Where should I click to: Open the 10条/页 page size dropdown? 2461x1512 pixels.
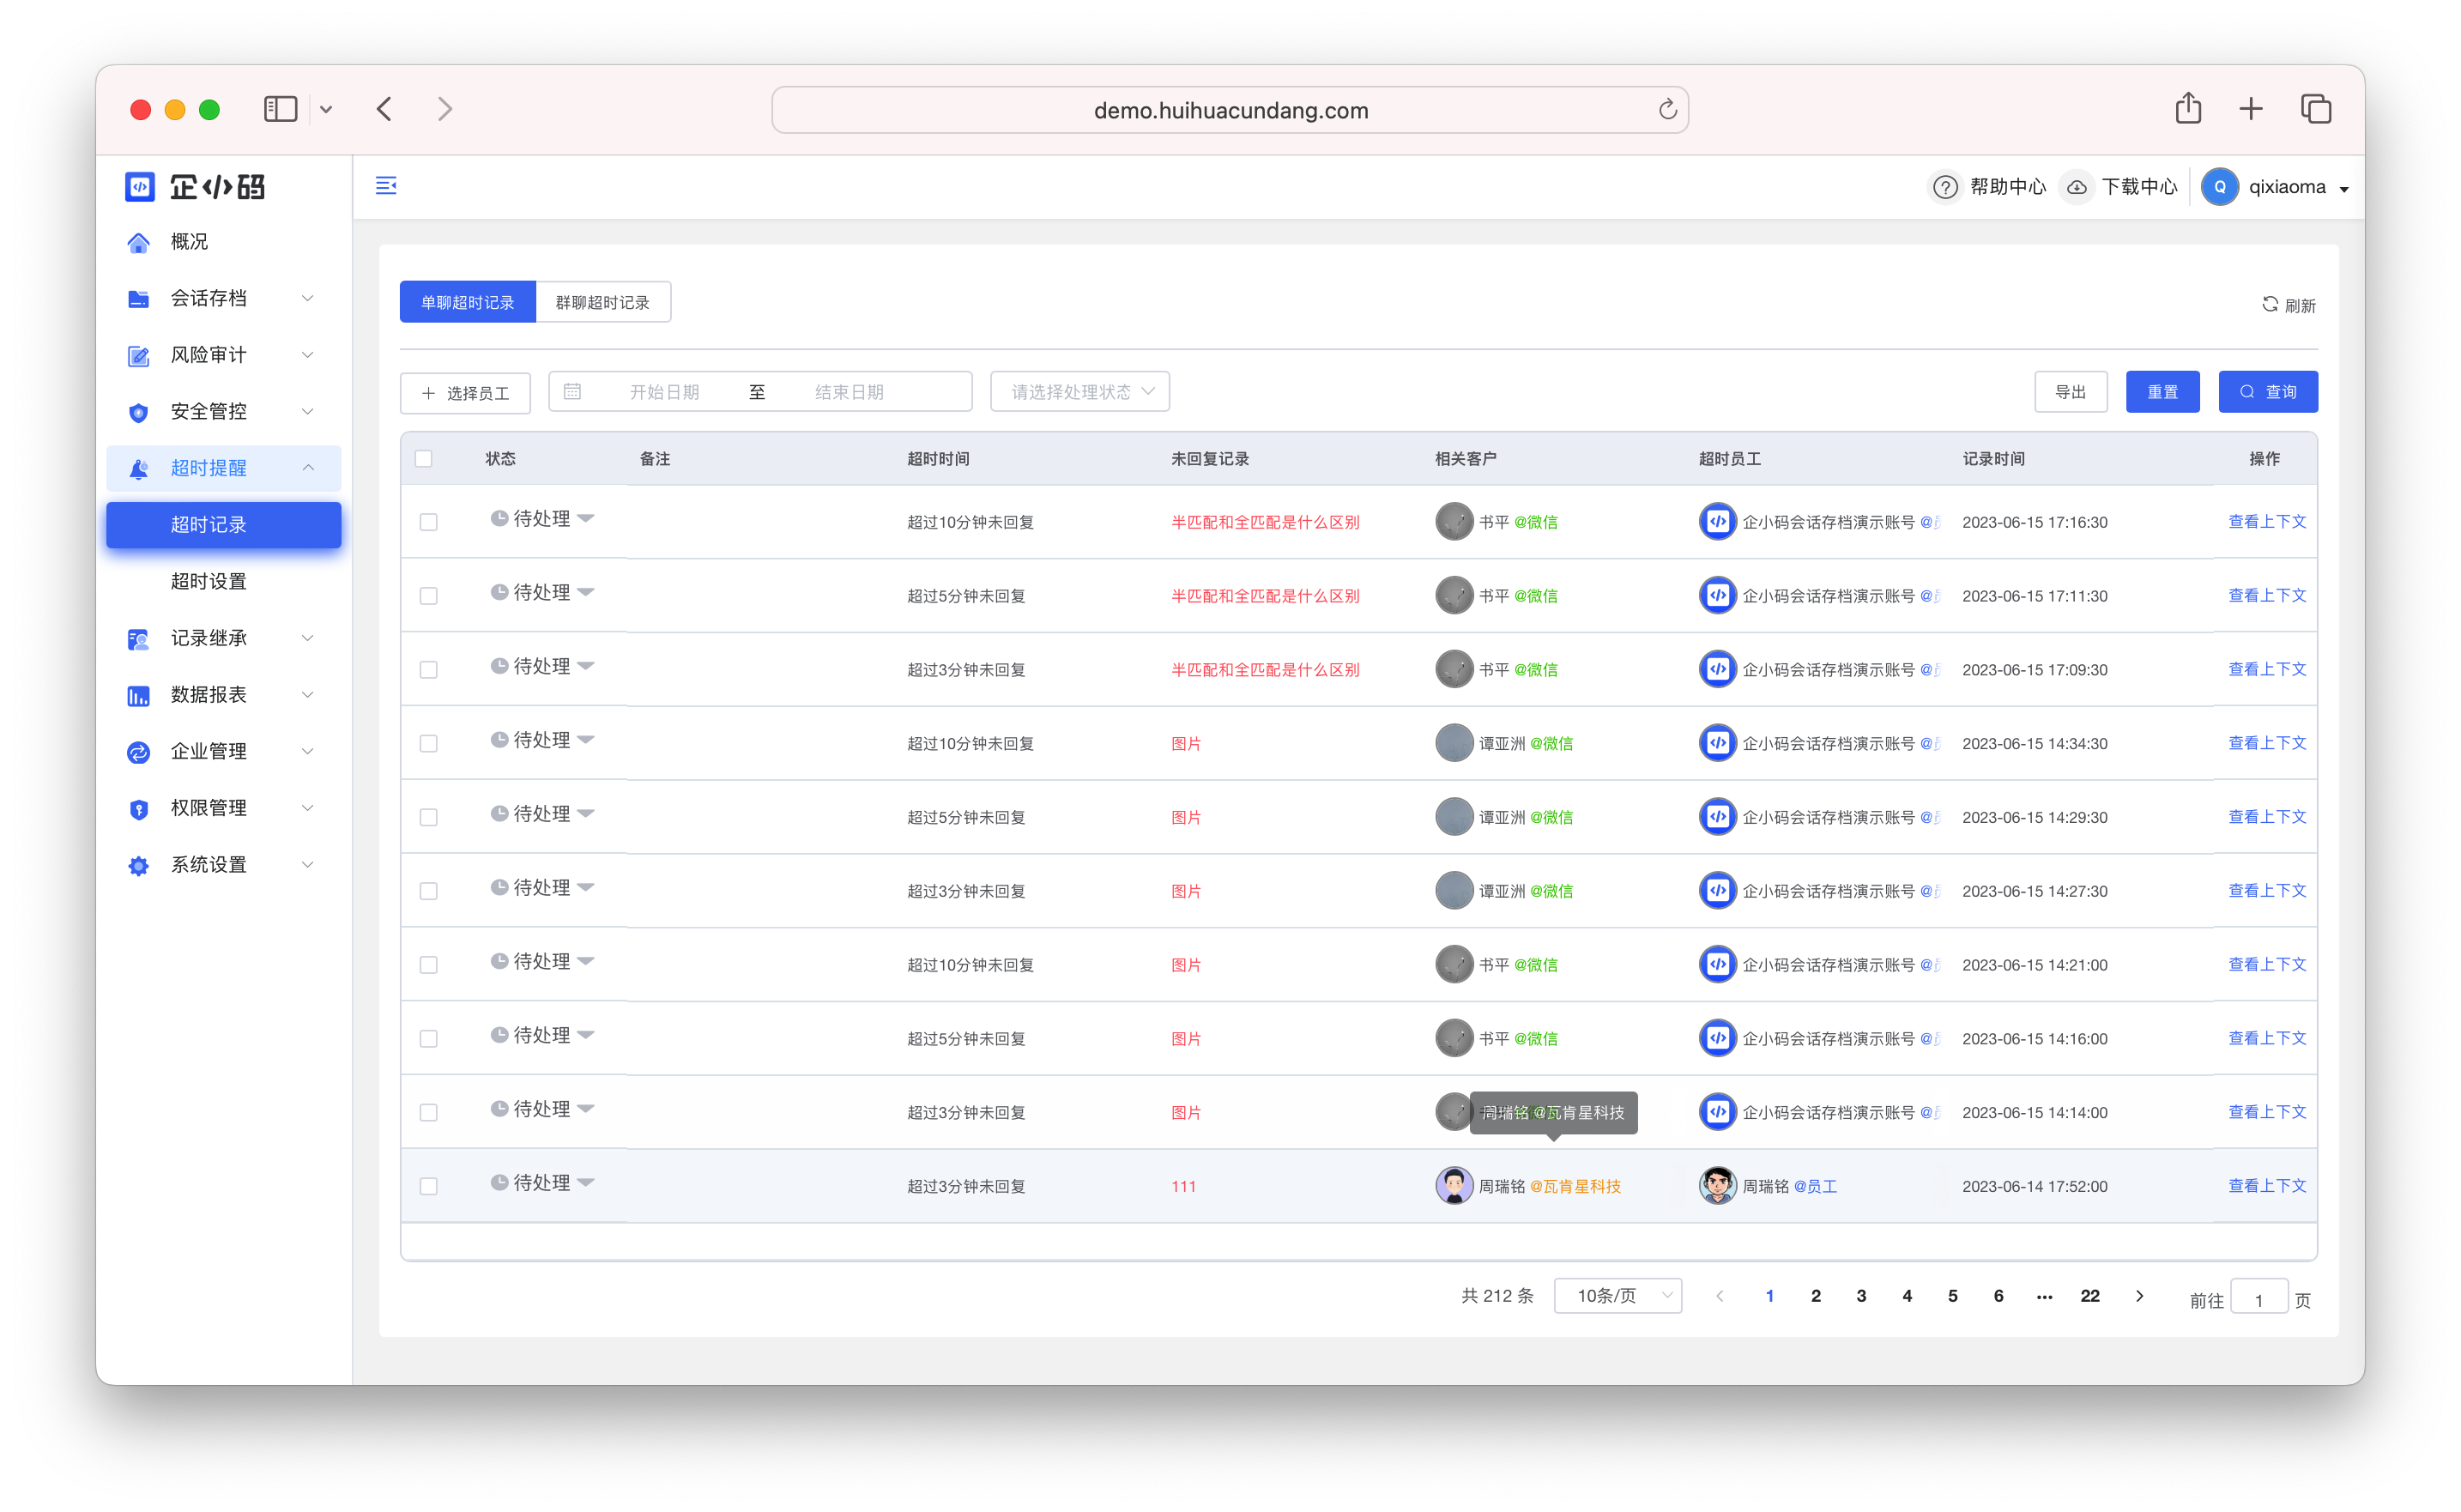click(1617, 1296)
